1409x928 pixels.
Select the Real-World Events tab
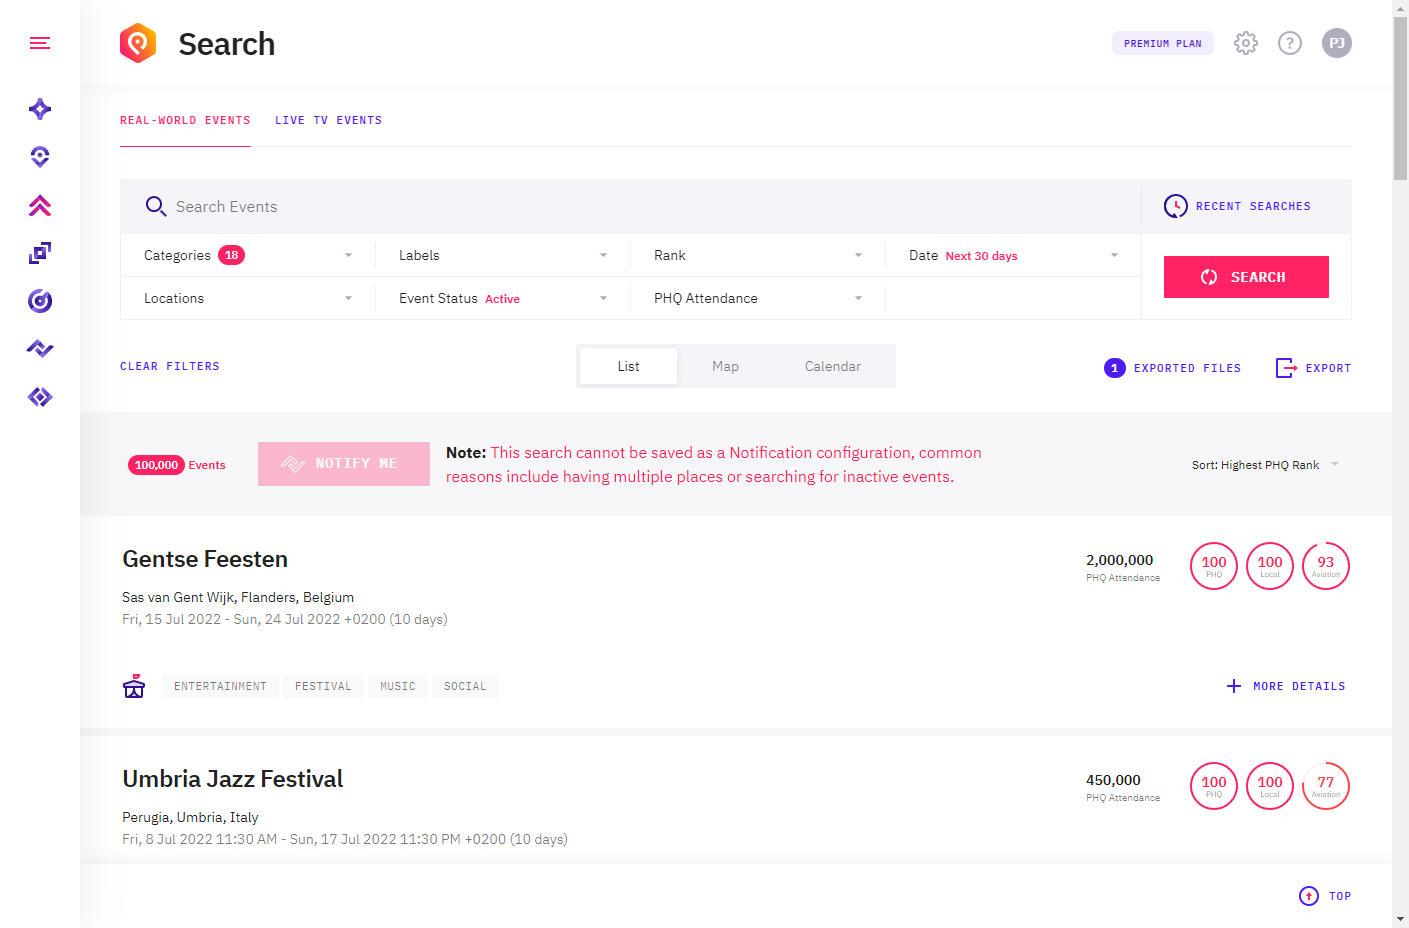185,120
